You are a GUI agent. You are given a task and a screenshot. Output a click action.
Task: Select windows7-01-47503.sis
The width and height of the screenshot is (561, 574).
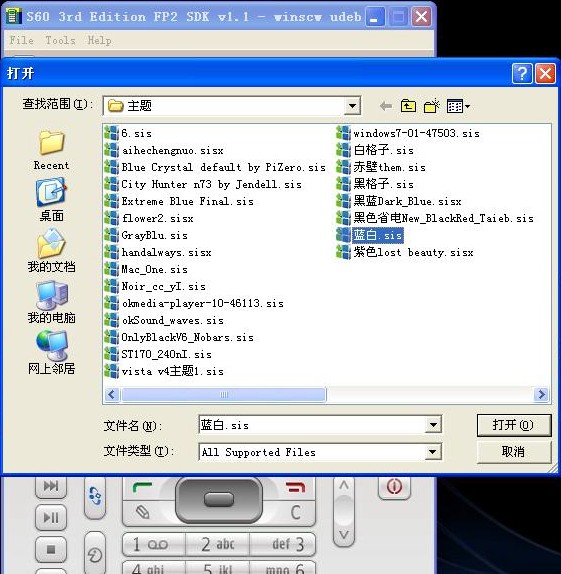[x=408, y=133]
